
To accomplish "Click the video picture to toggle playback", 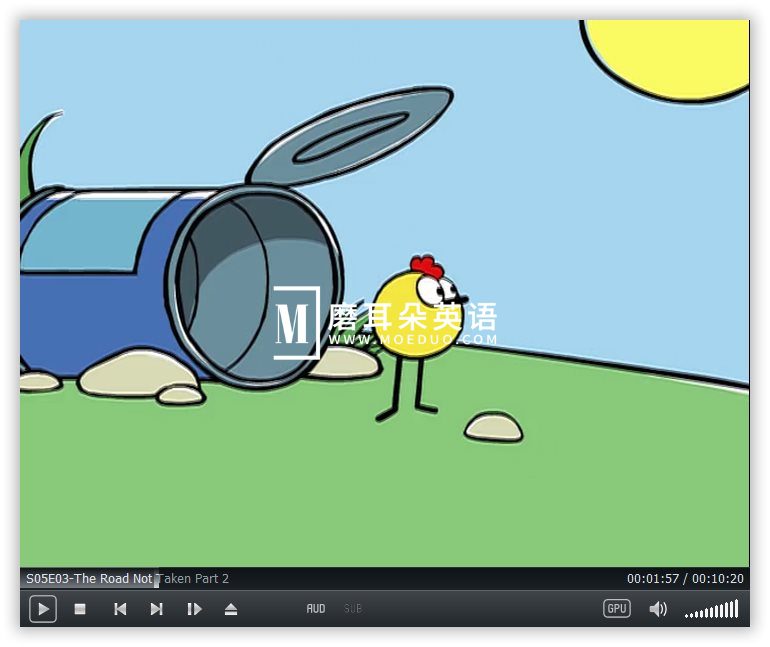I will pyautogui.click(x=385, y=294).
